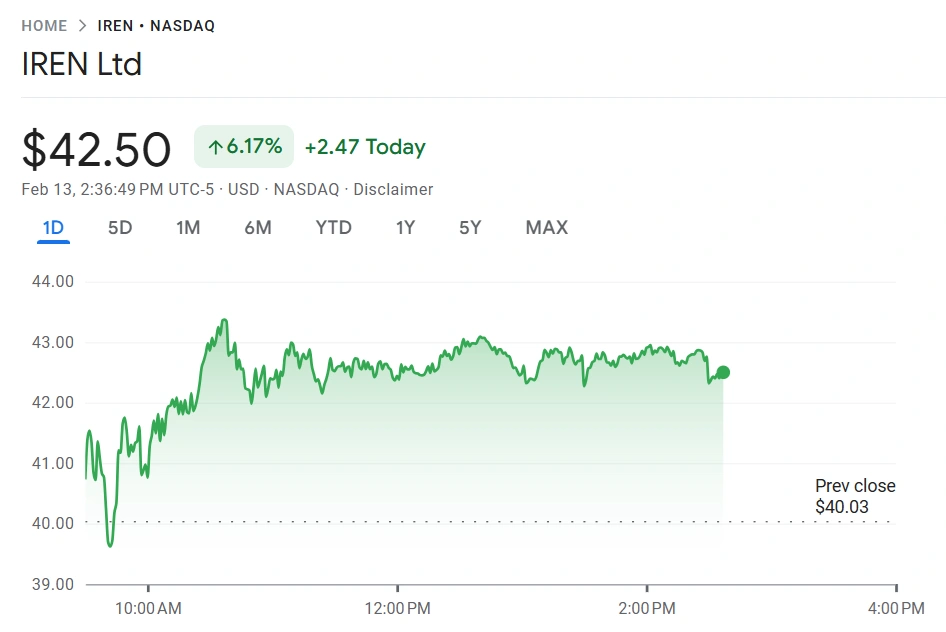Show the MAX chart range
The height and width of the screenshot is (632, 946).
point(547,228)
